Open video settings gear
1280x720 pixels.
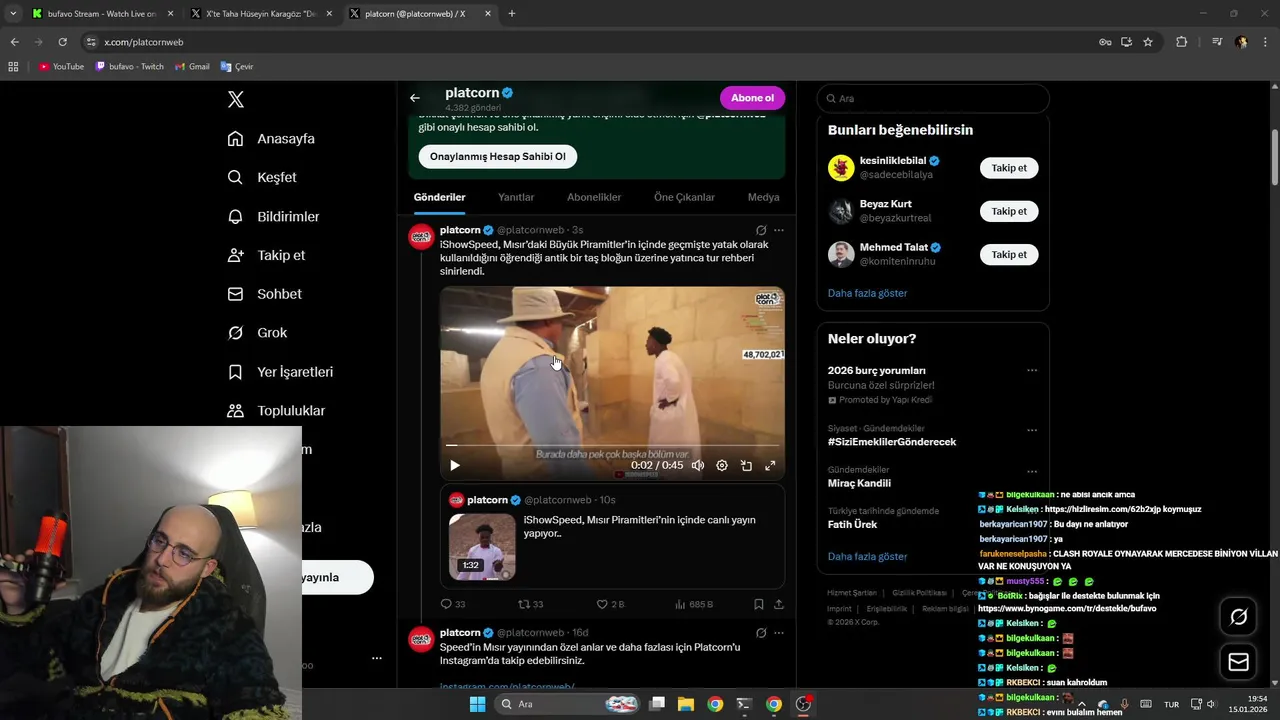[722, 465]
